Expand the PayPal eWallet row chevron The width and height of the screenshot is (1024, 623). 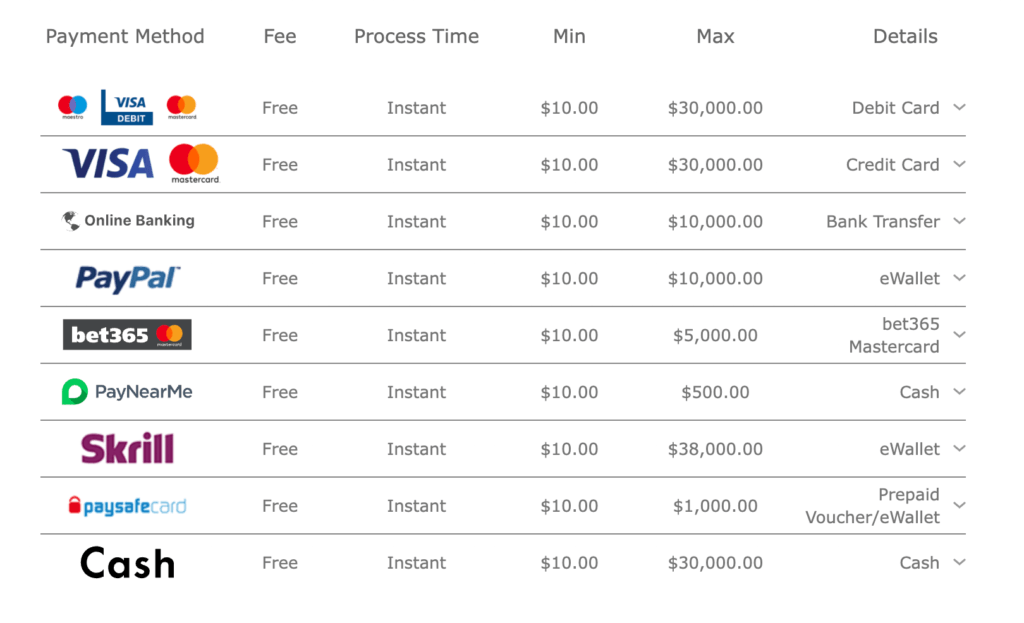coord(959,278)
